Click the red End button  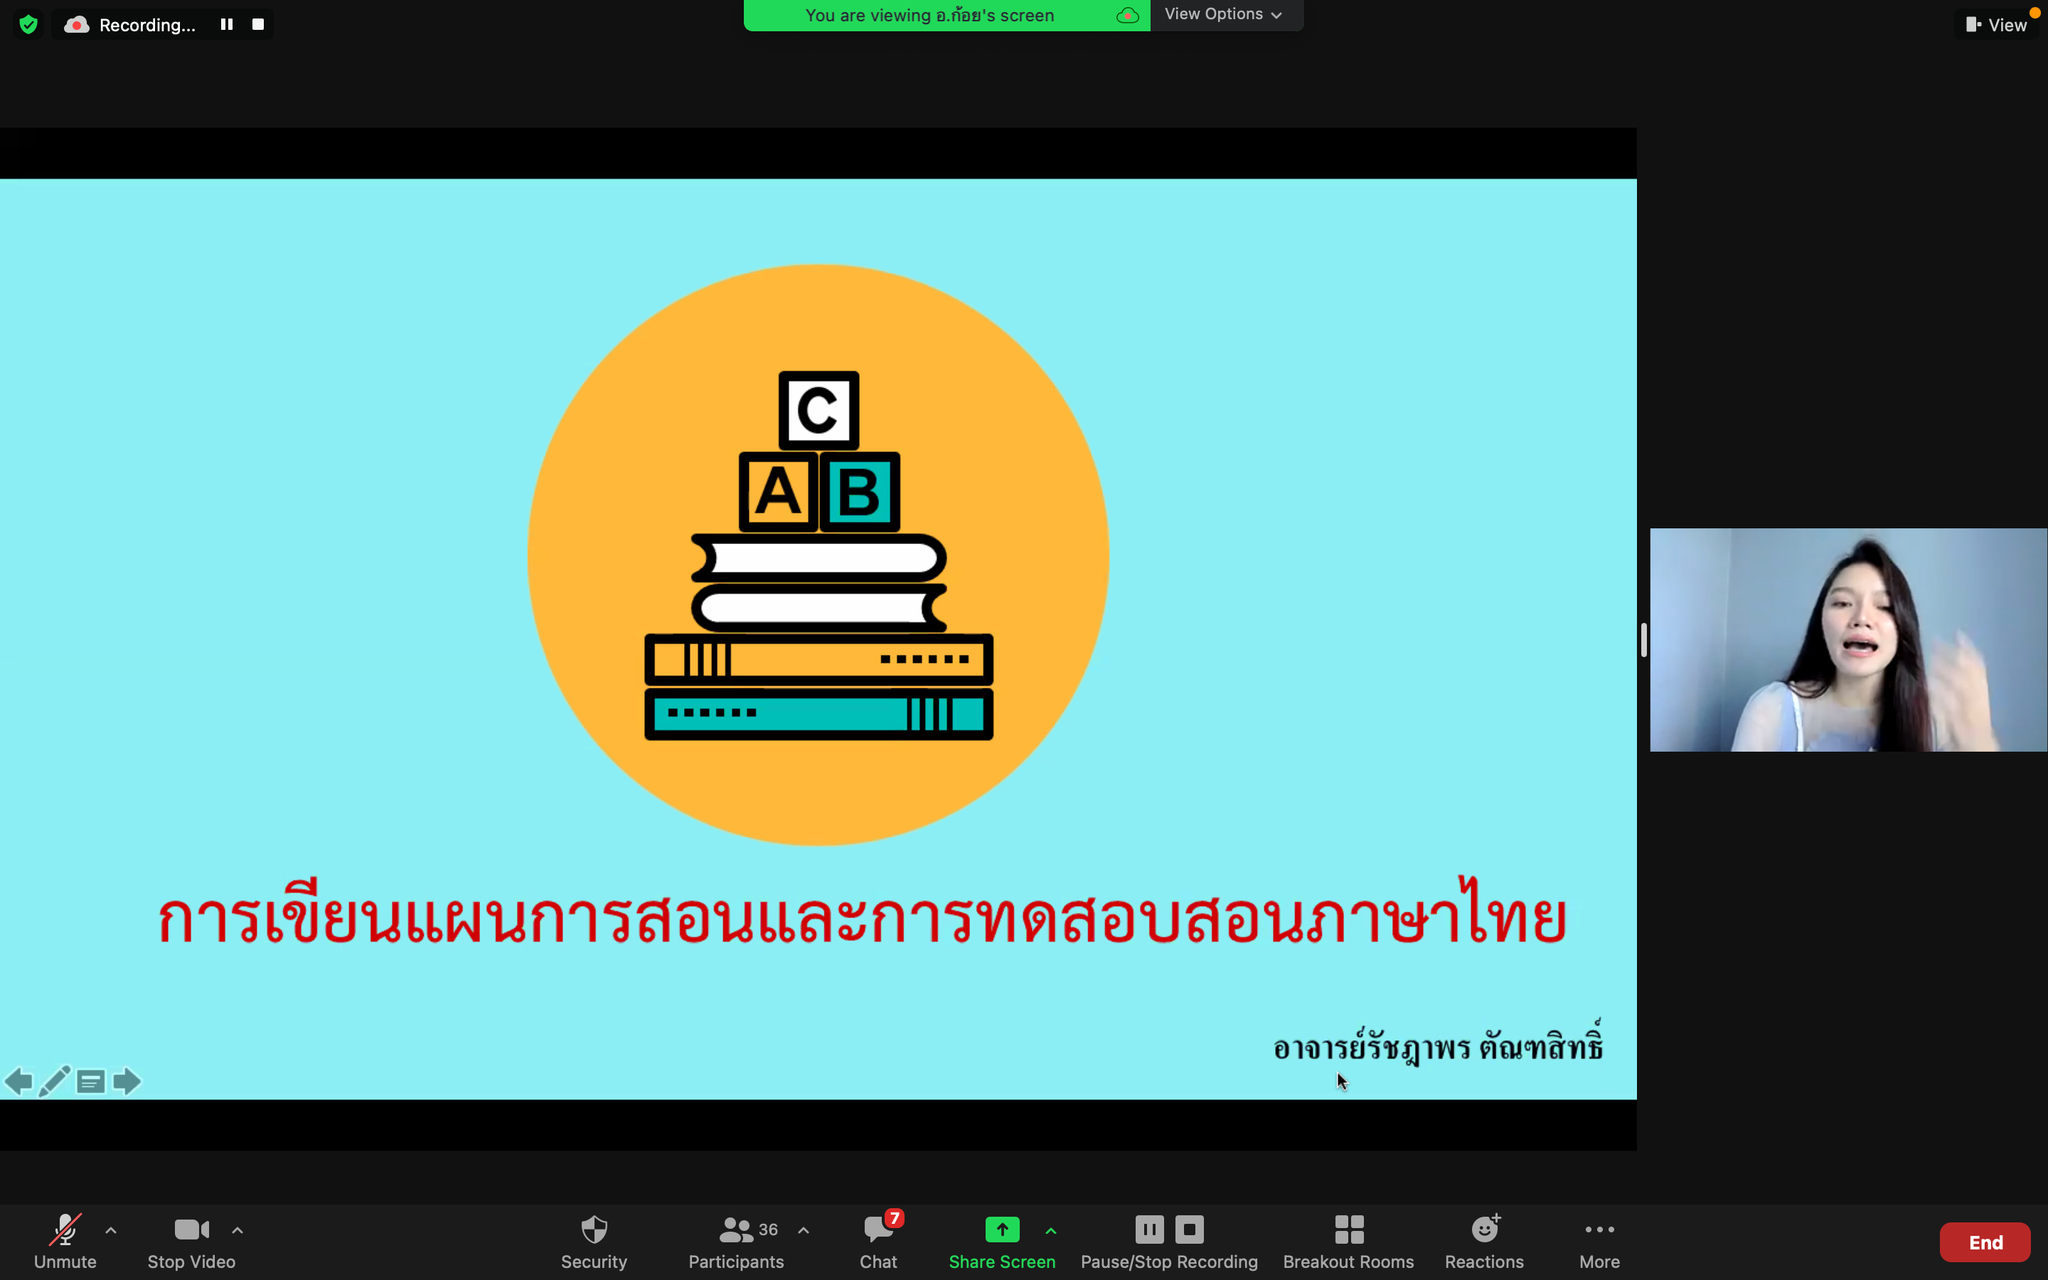1985,1242
